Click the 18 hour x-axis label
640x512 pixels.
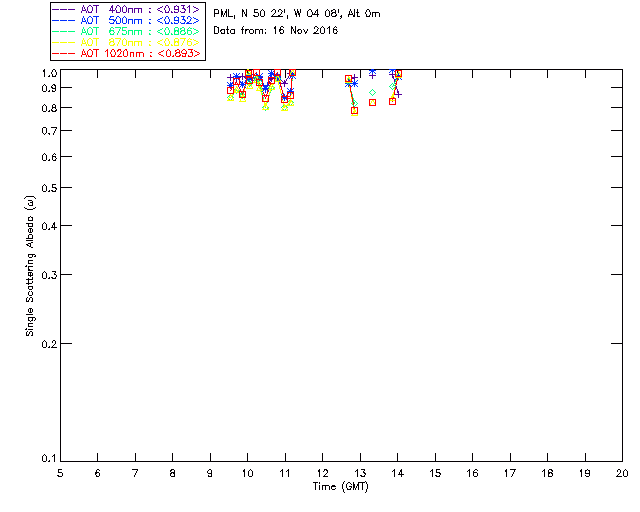pyautogui.click(x=547, y=473)
